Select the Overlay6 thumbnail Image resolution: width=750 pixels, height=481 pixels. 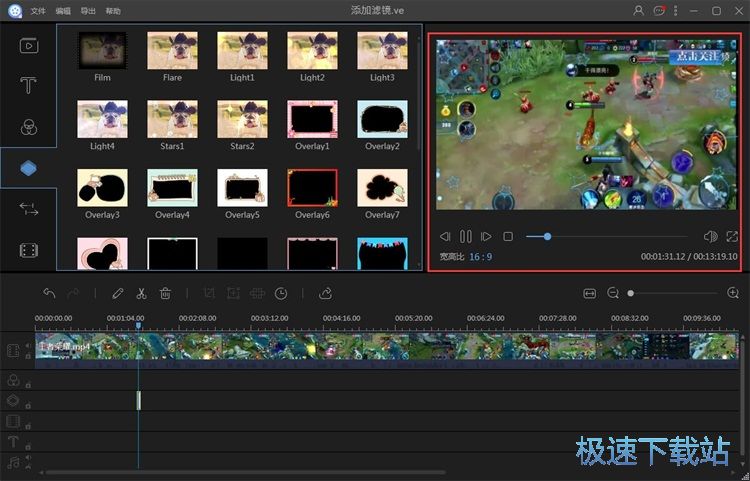312,187
